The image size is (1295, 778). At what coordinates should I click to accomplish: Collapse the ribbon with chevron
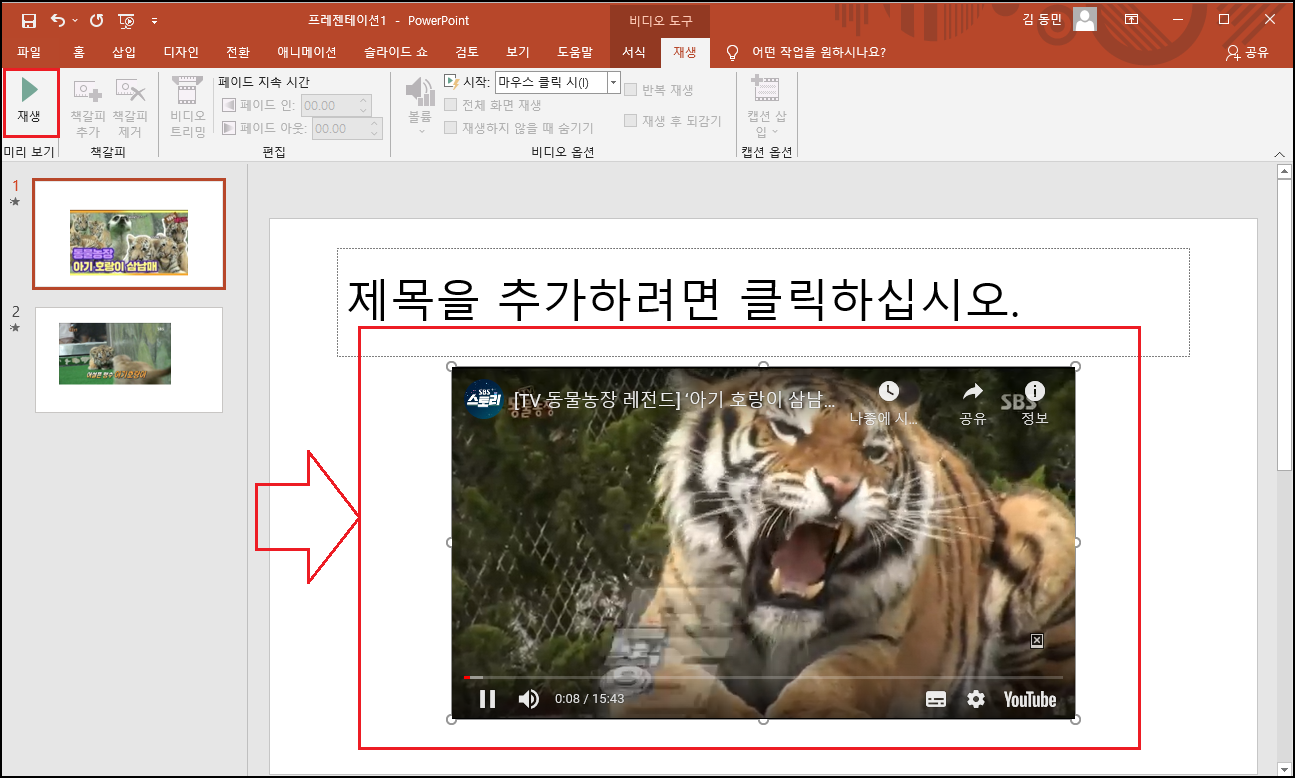click(x=1279, y=153)
